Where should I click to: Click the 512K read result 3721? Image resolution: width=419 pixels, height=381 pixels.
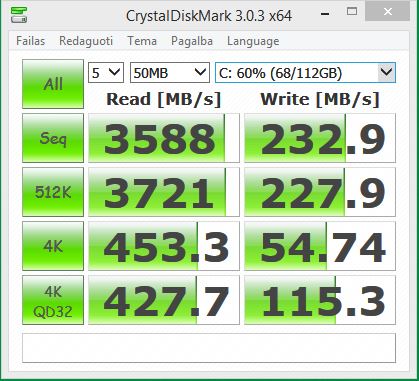click(164, 192)
